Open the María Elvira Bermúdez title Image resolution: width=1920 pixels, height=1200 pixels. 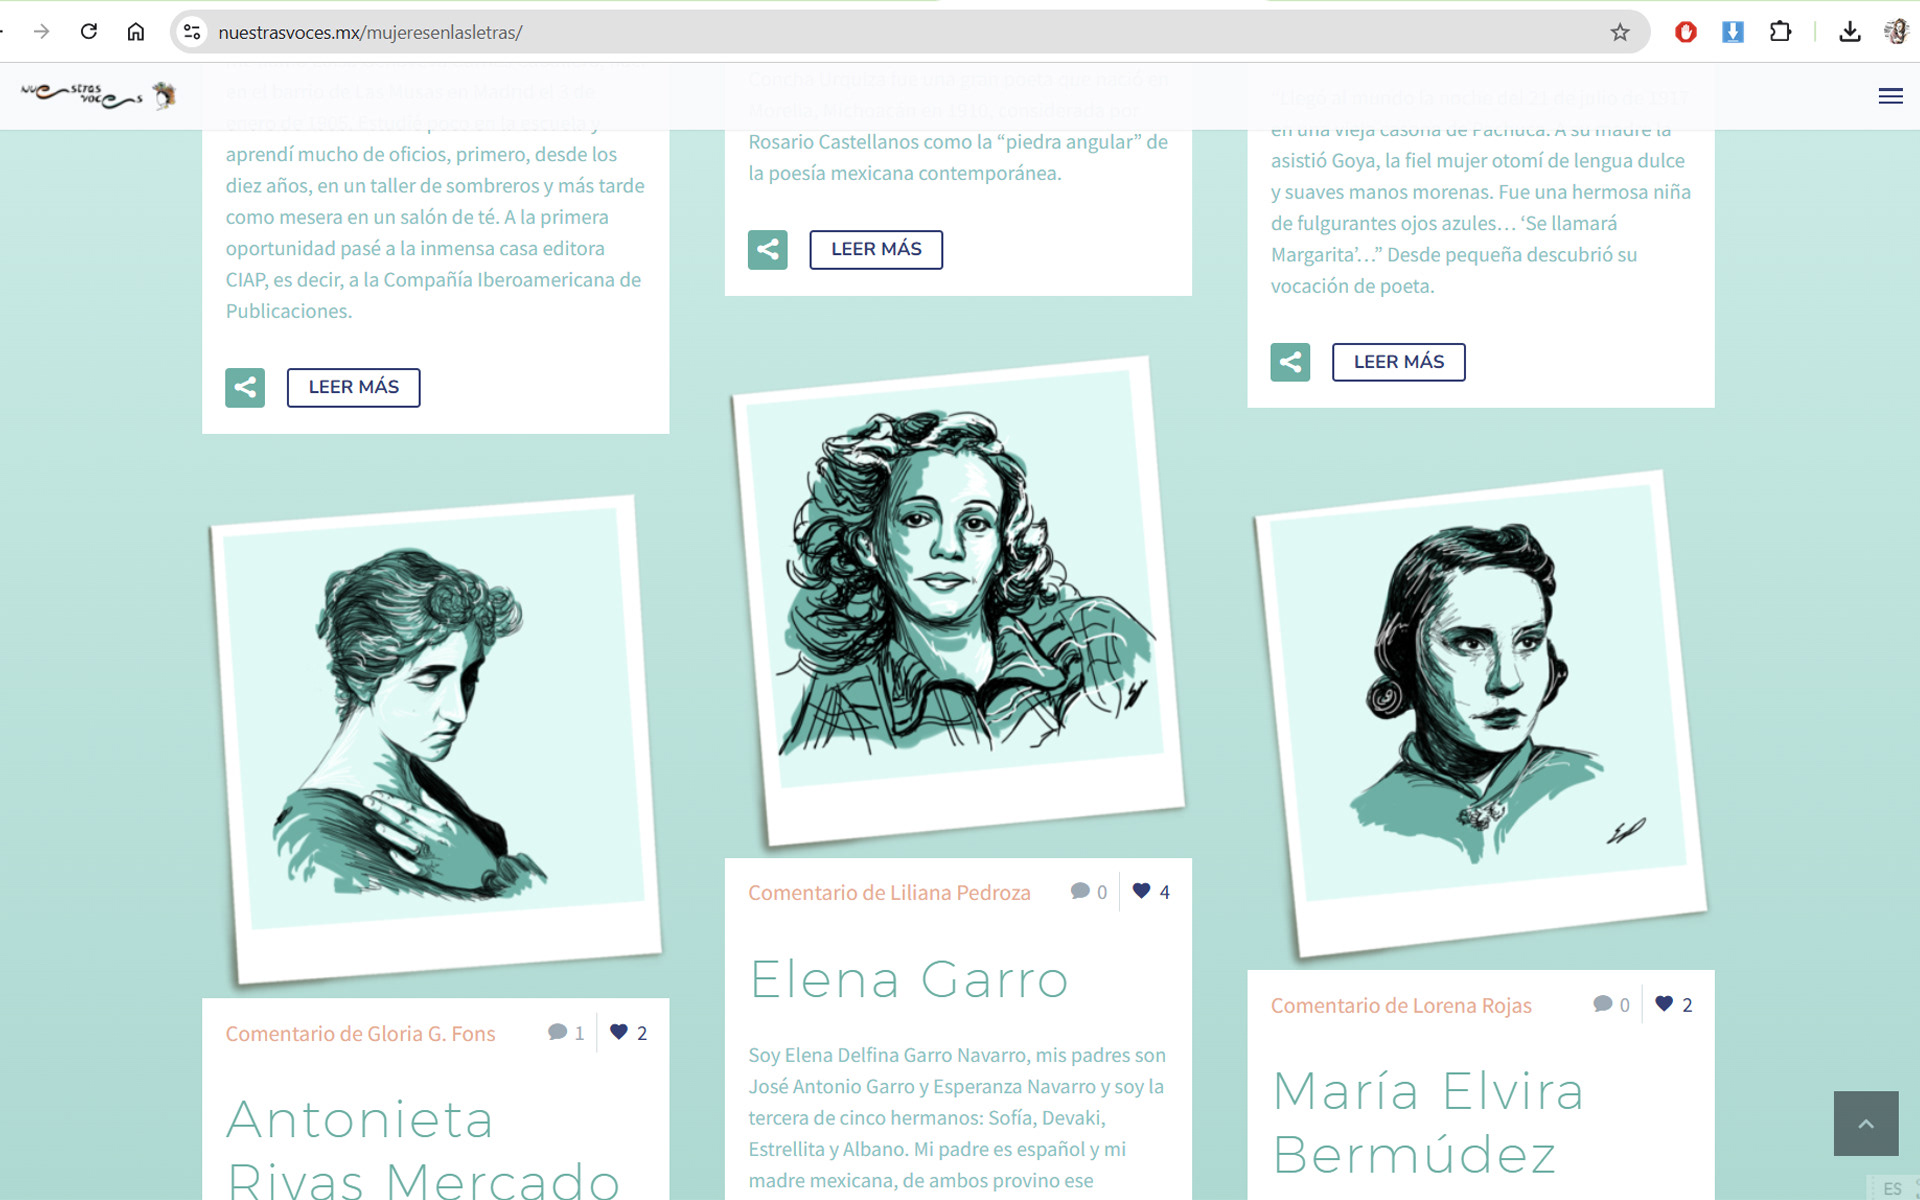click(x=1428, y=1122)
